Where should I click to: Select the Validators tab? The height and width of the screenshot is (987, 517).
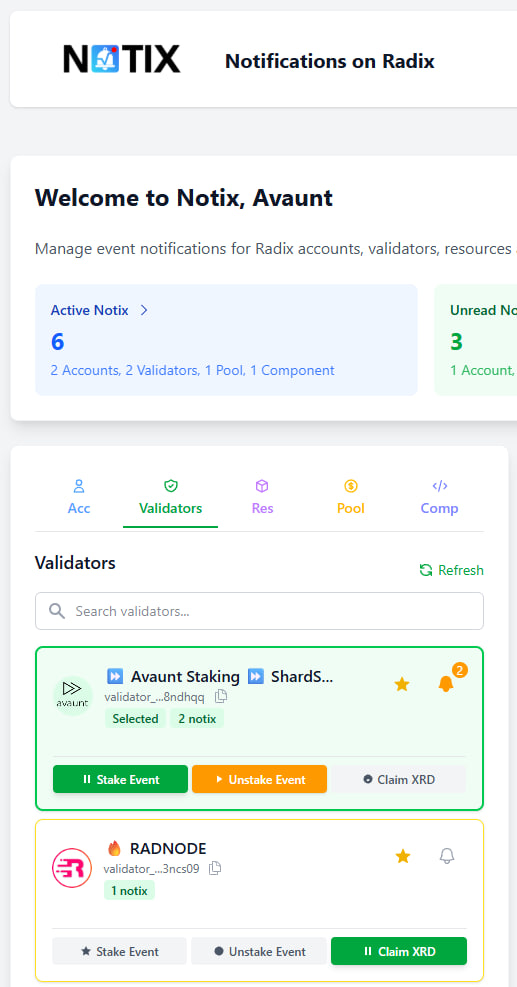point(171,497)
